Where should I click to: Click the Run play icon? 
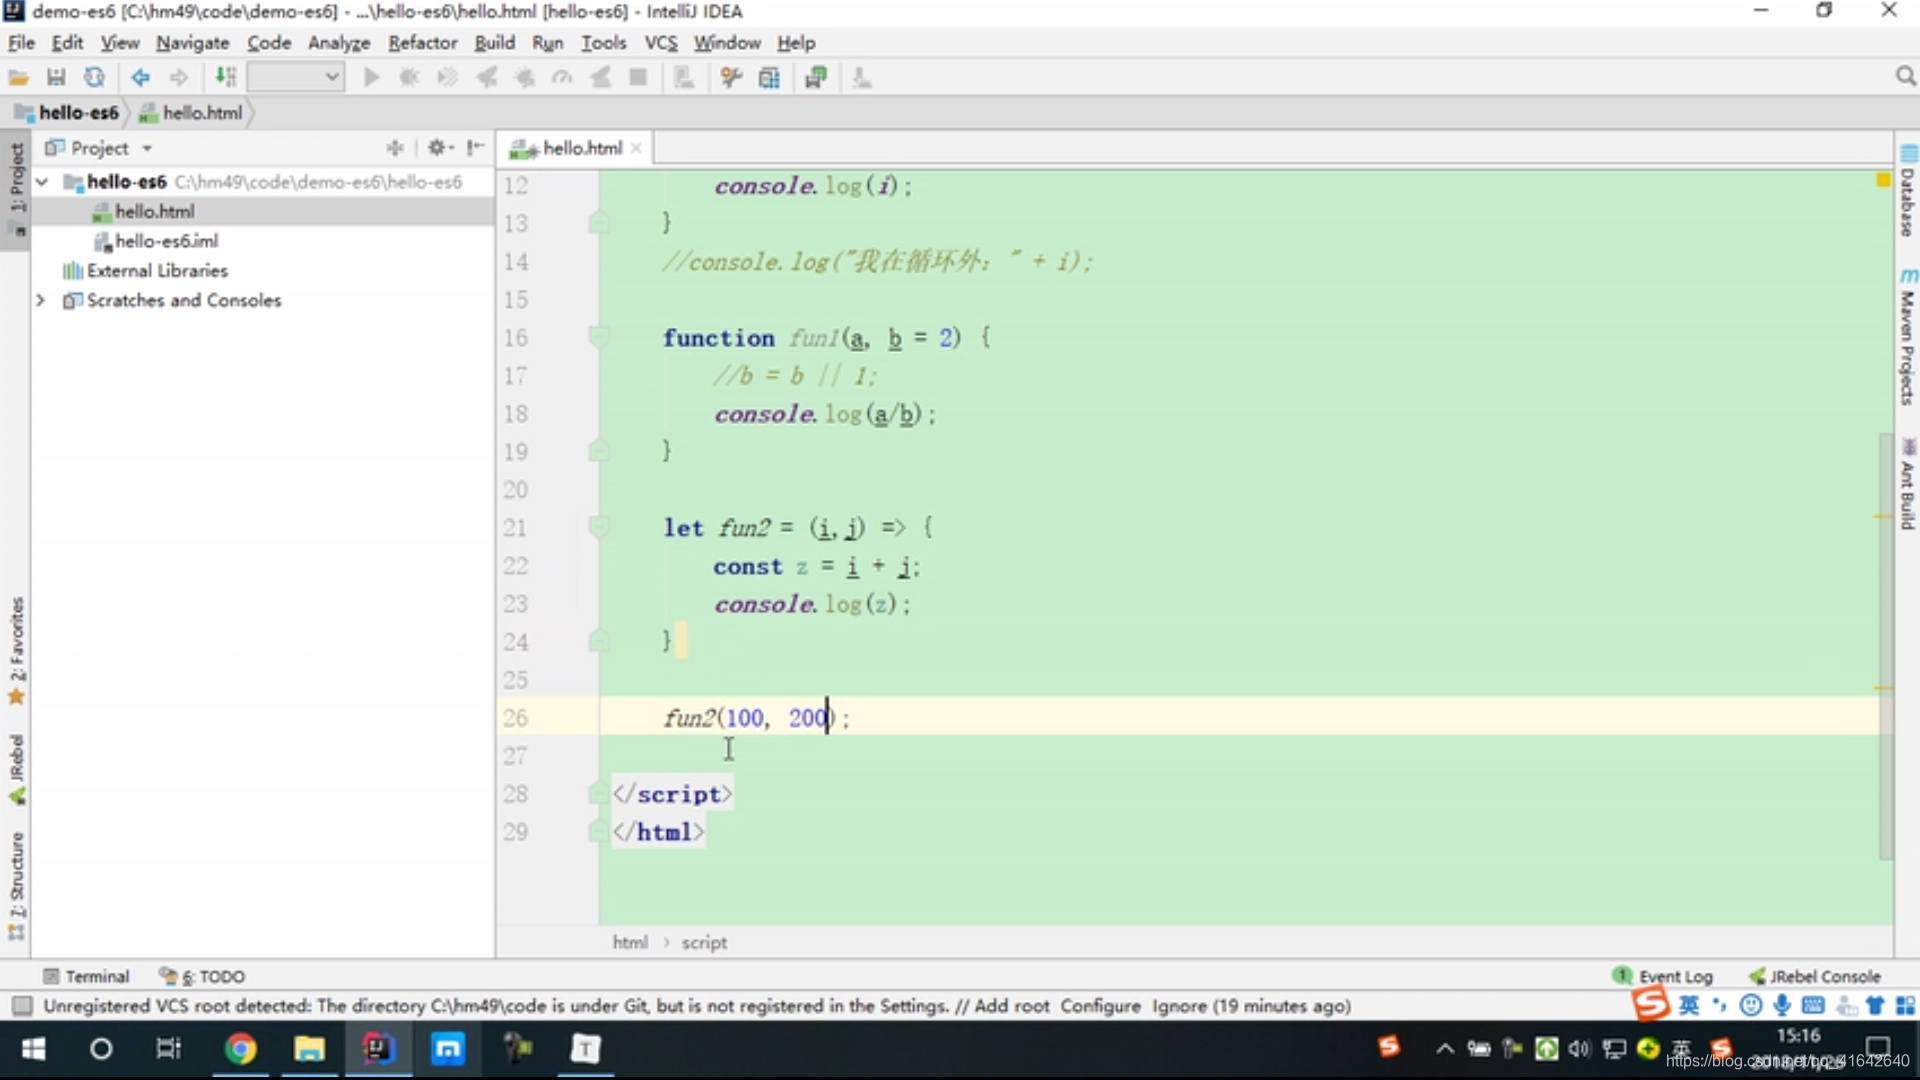371,78
